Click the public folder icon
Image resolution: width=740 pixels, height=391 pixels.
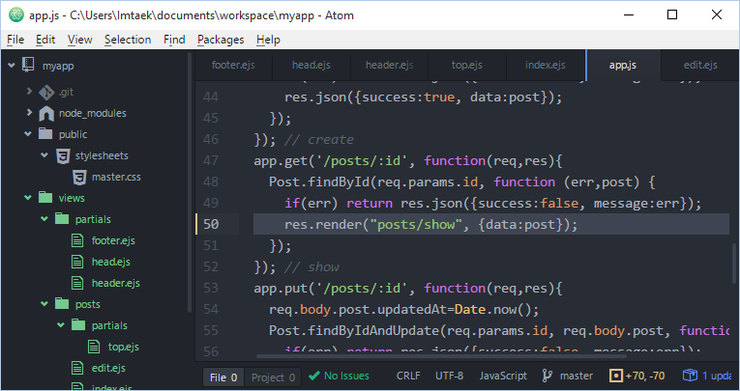pyautogui.click(x=45, y=134)
